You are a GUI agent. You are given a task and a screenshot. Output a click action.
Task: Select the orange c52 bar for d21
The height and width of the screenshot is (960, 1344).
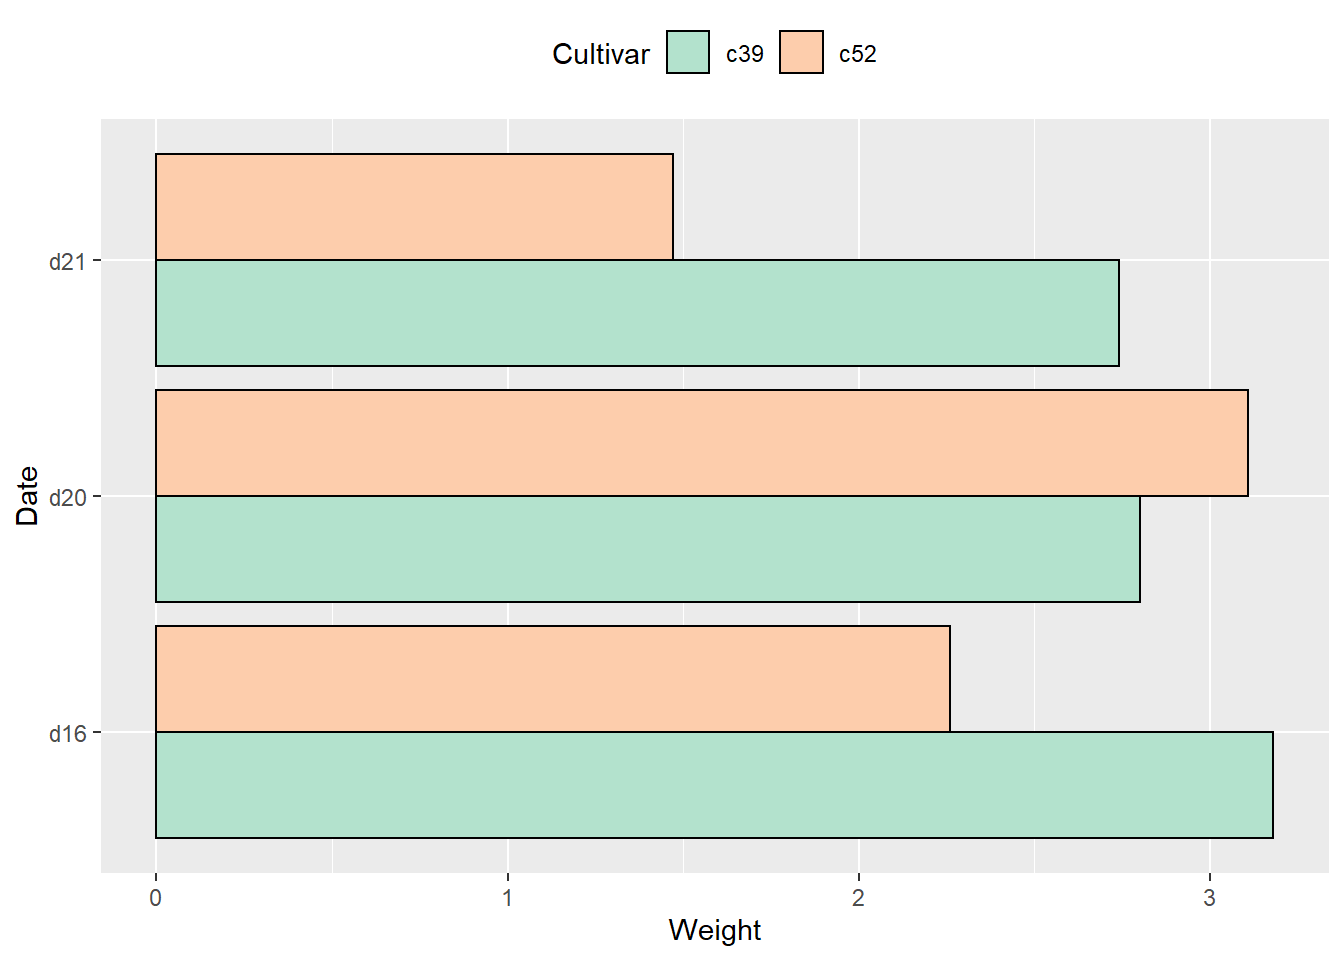414,207
